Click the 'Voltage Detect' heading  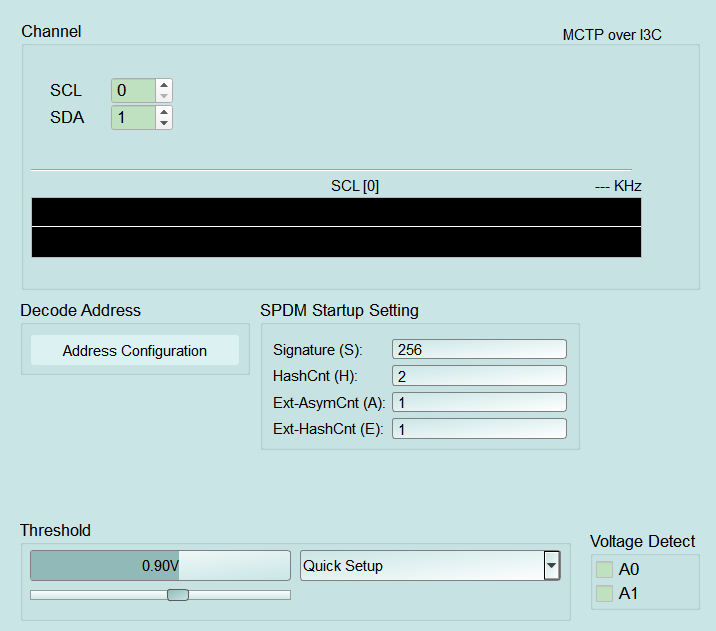(x=642, y=541)
